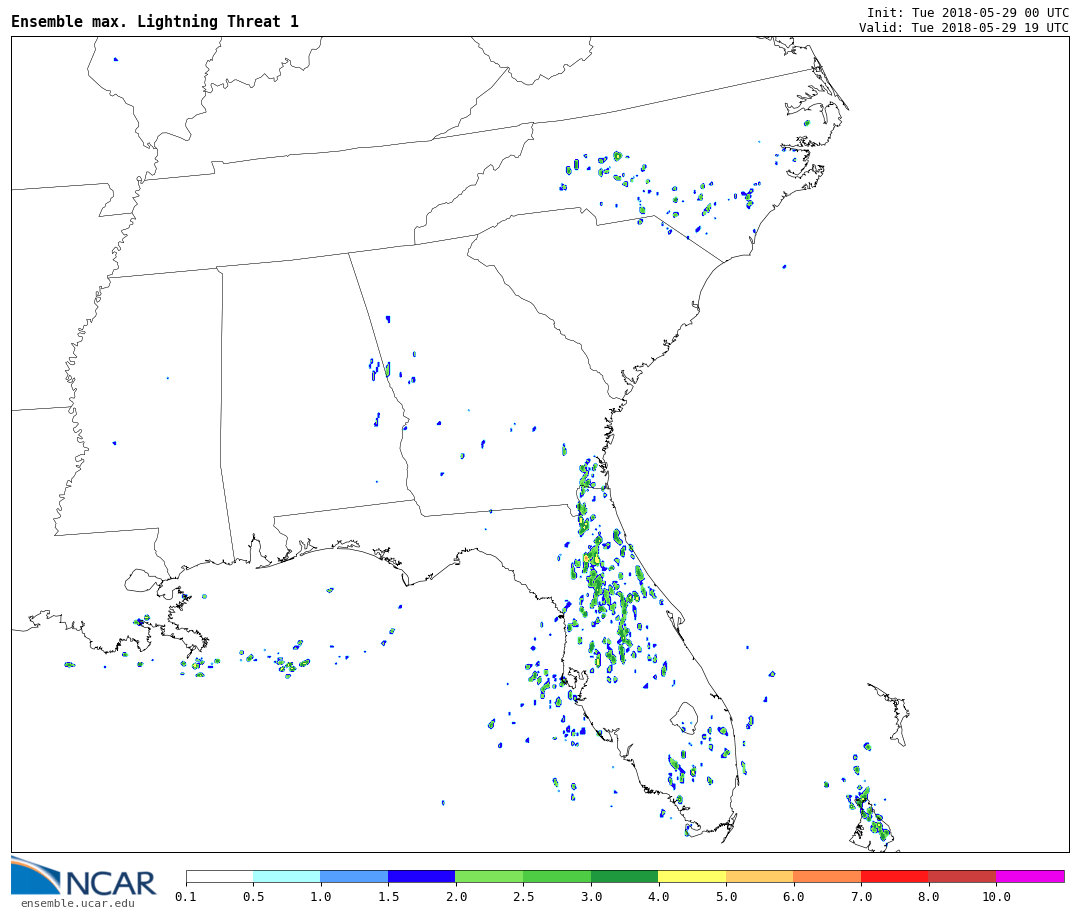This screenshot has width=1080, height=915.
Task: Open the ensemble.ucar.edu link text
Action: [x=77, y=903]
